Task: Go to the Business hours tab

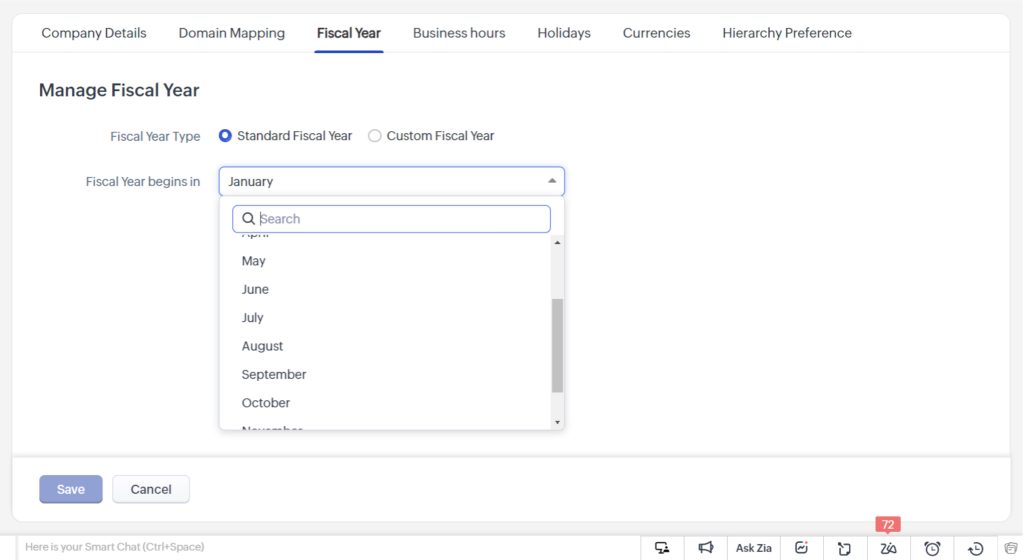Action: tap(459, 33)
